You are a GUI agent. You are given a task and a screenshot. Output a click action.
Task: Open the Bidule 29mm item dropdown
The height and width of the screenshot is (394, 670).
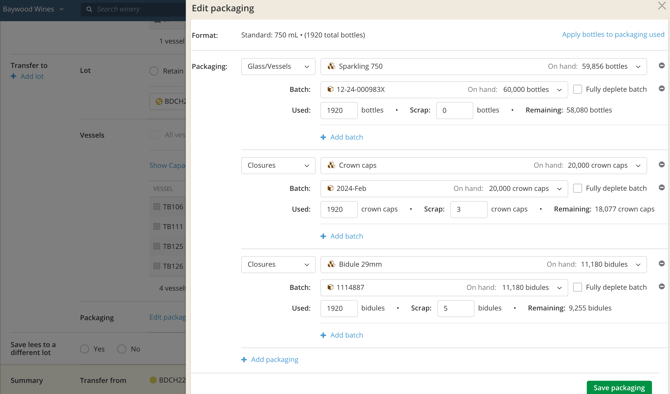(x=483, y=265)
